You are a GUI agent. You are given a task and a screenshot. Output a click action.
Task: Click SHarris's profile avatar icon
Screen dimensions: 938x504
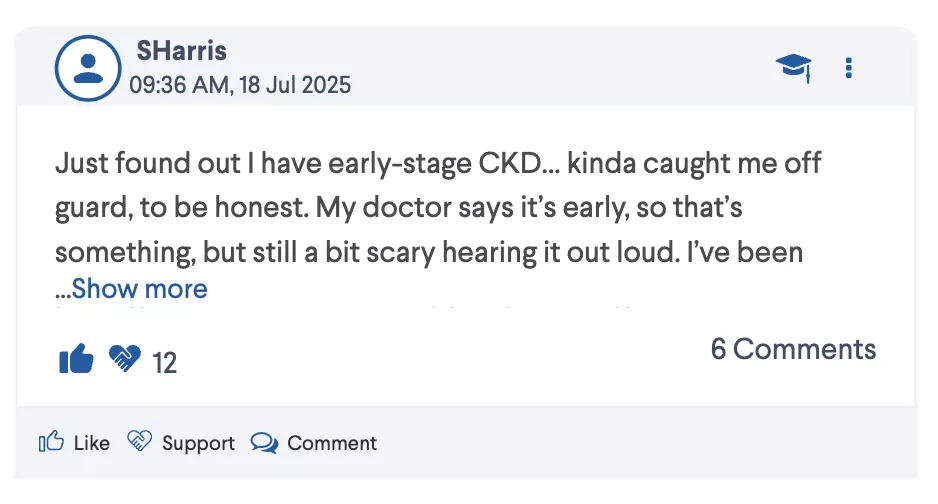pos(88,68)
